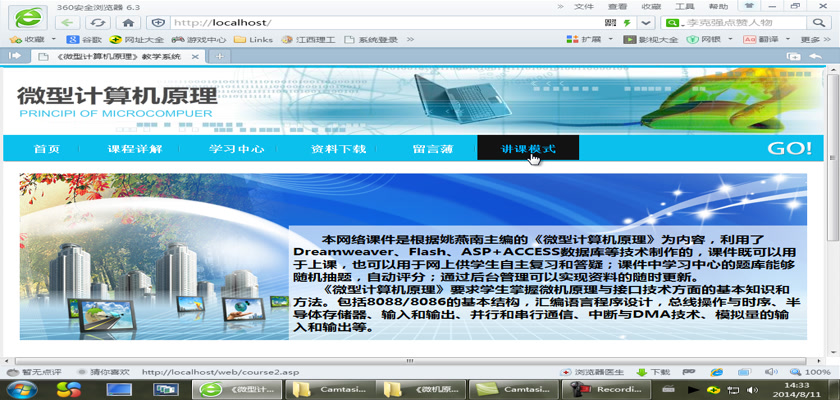
Task: Open the 江西理工 bookmark
Action: pyautogui.click(x=308, y=40)
